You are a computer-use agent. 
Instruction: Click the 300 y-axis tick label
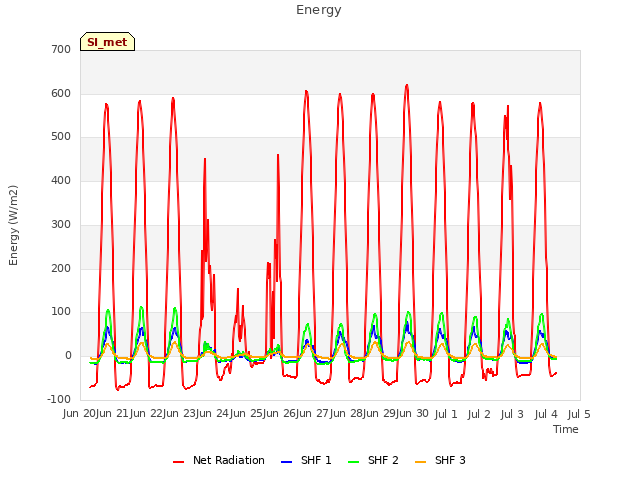(61, 224)
